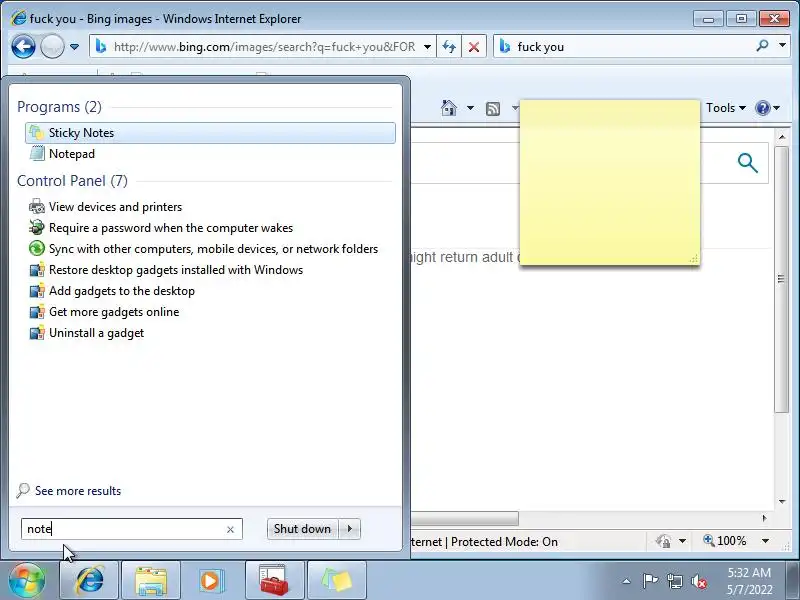The width and height of the screenshot is (800, 600).
Task: Open Internet Explorer from the taskbar
Action: [x=89, y=580]
